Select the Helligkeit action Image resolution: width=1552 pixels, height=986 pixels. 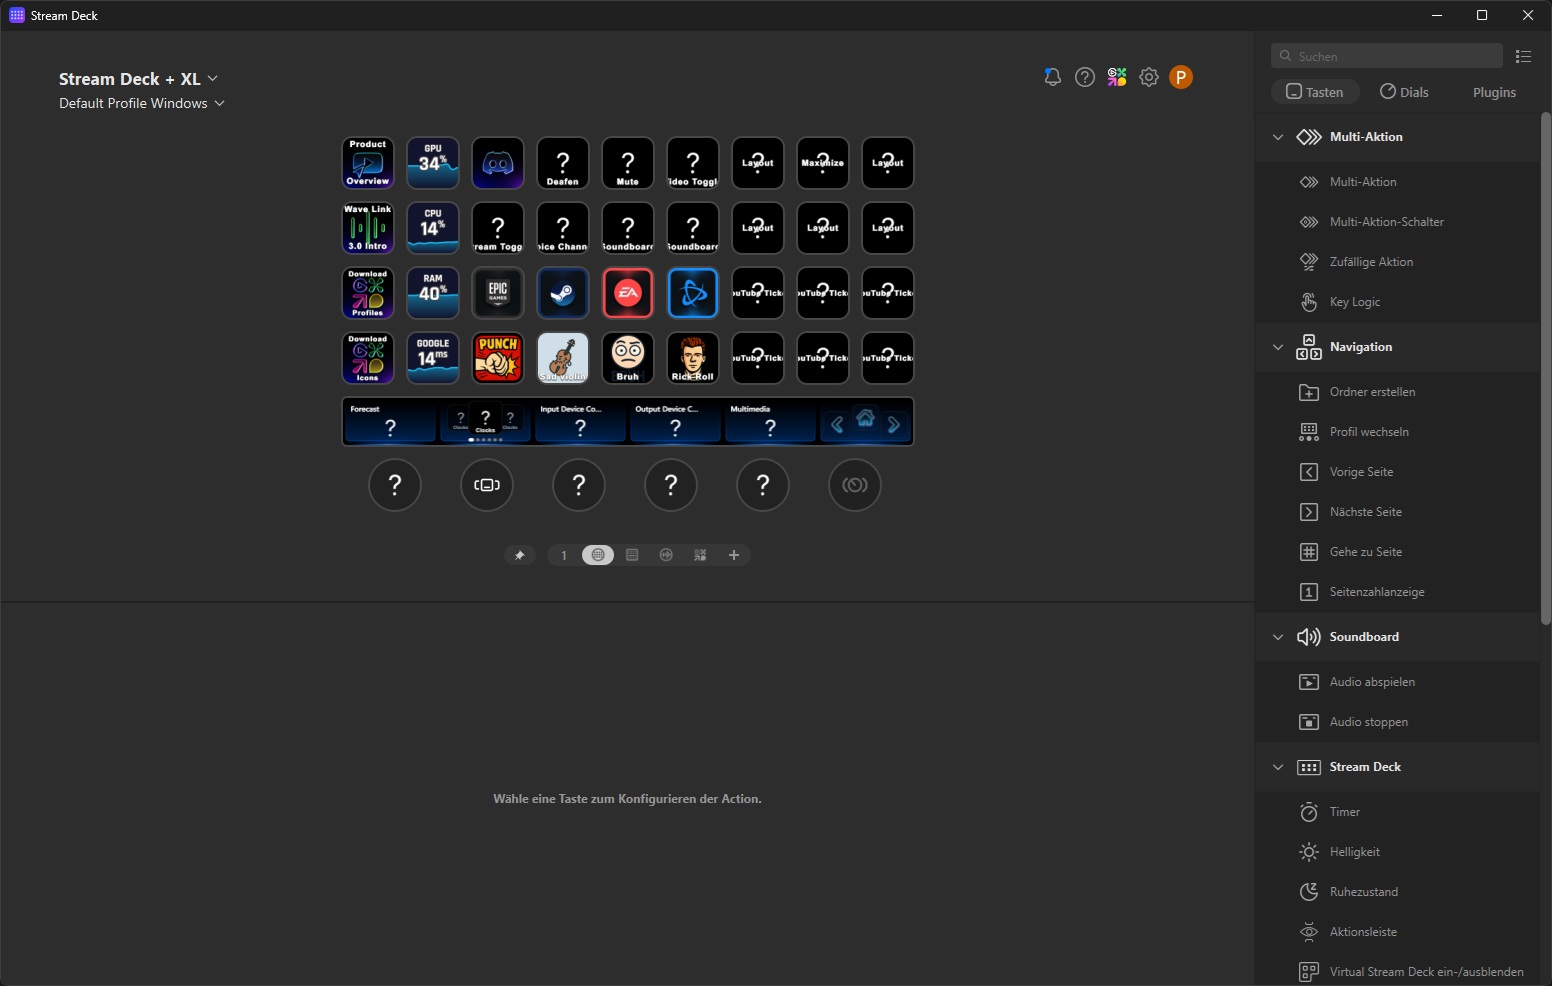(1354, 852)
